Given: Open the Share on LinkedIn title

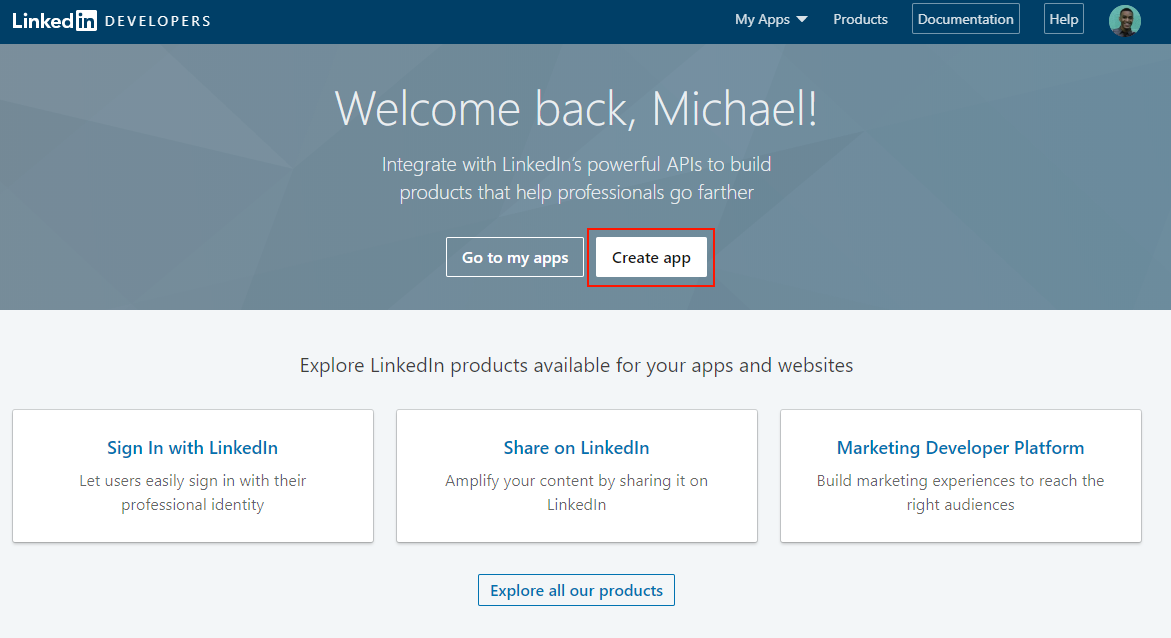Looking at the screenshot, I should click(577, 447).
